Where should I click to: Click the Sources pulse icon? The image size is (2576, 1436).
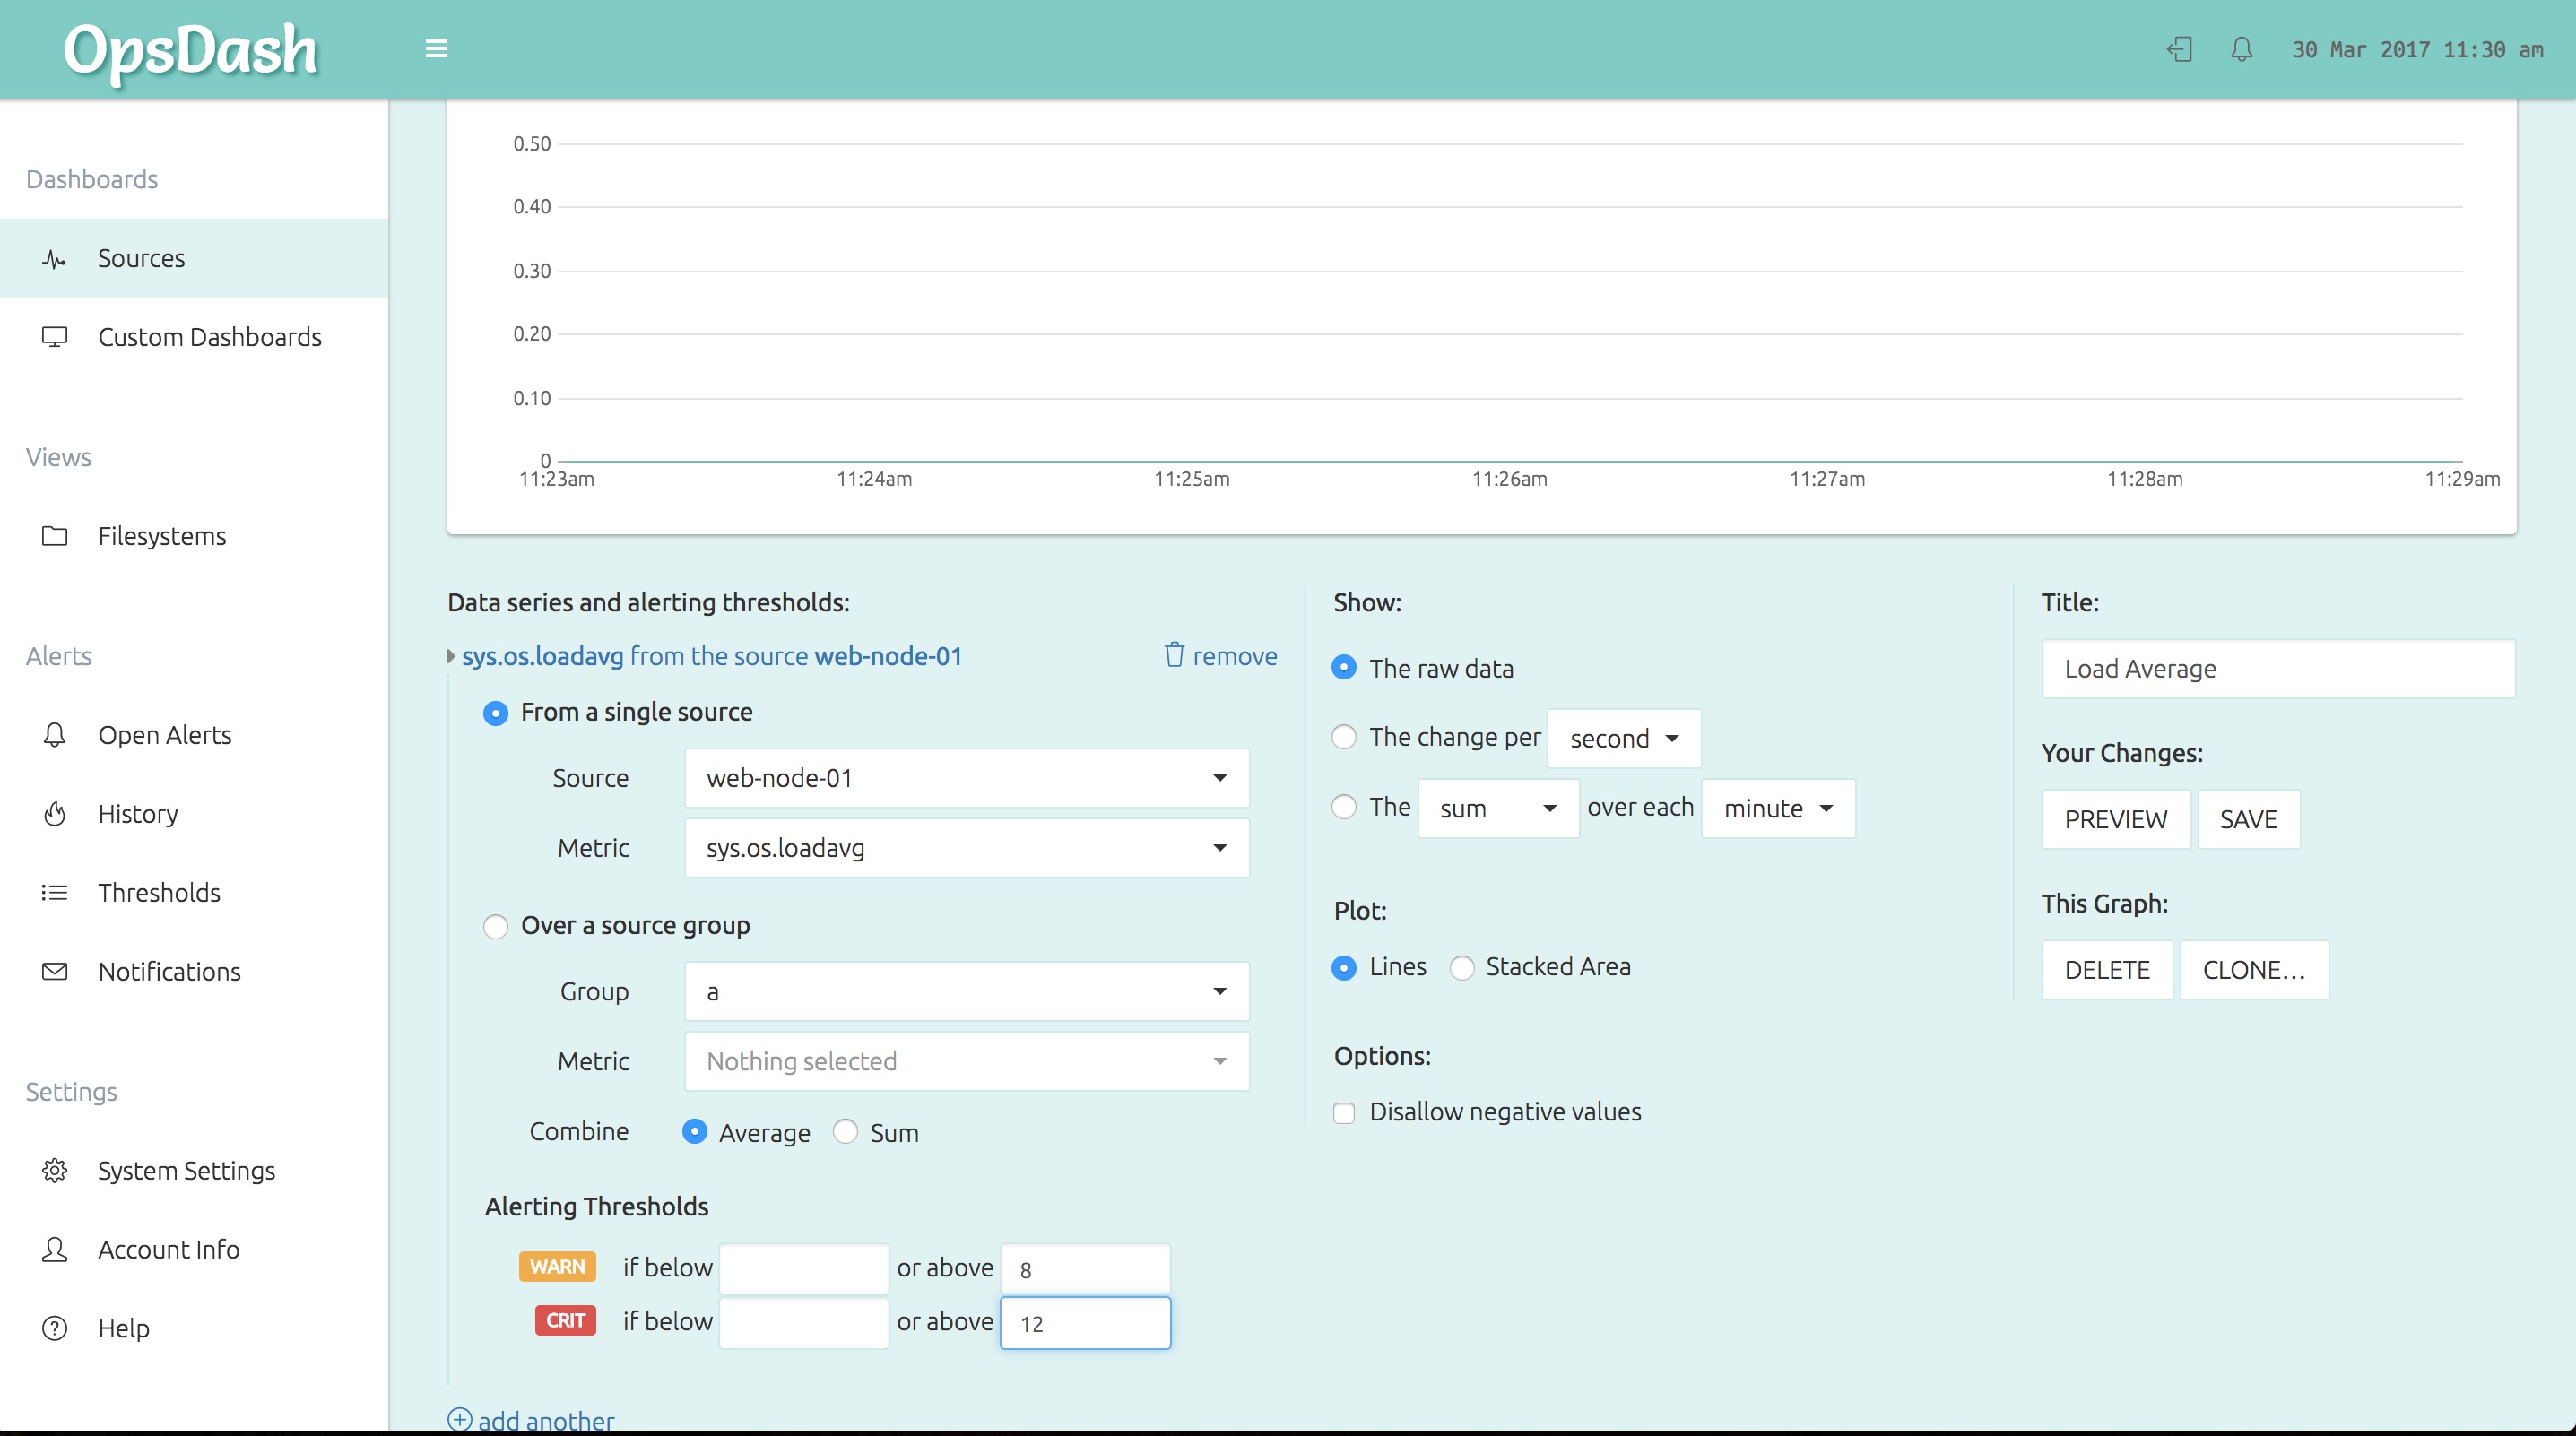pyautogui.click(x=54, y=259)
